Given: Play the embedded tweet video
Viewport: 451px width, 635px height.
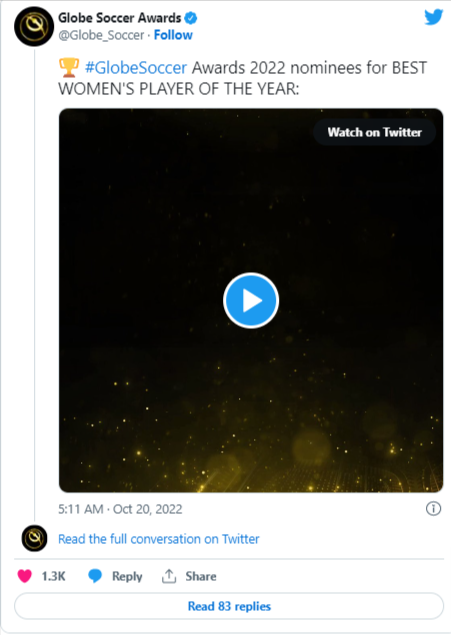Looking at the screenshot, I should pos(251,300).
